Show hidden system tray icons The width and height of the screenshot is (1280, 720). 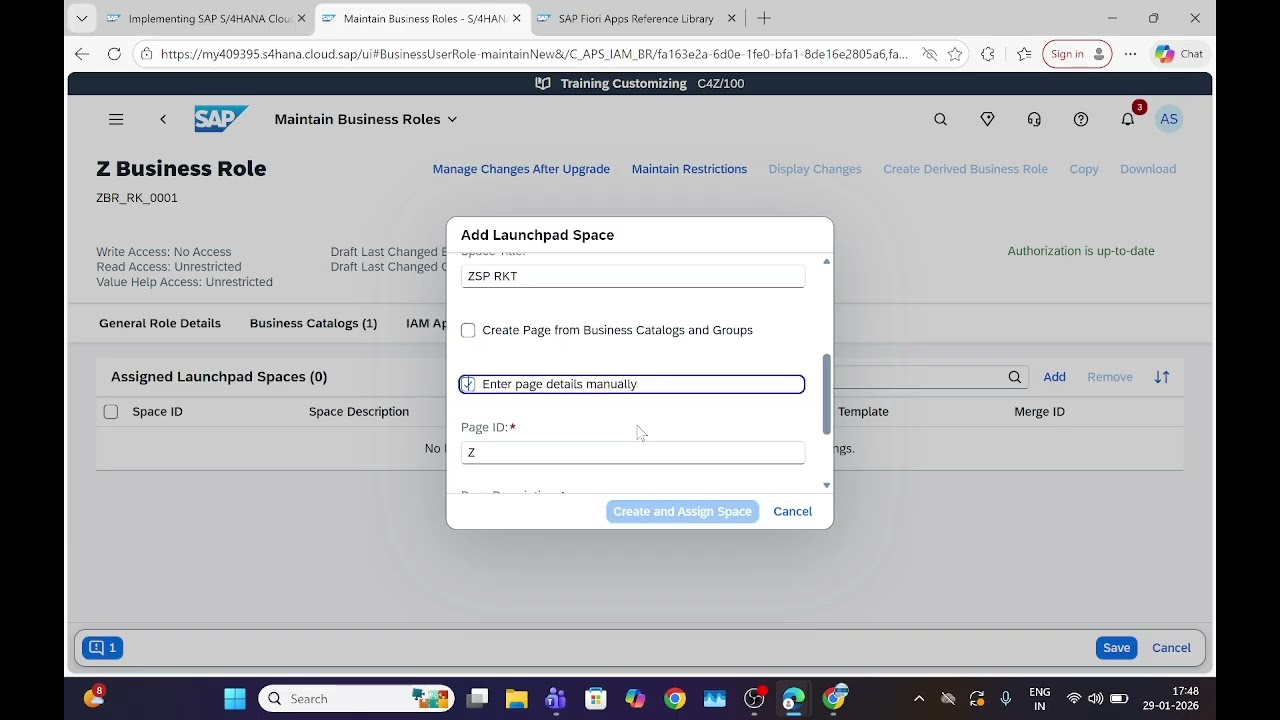click(x=919, y=699)
